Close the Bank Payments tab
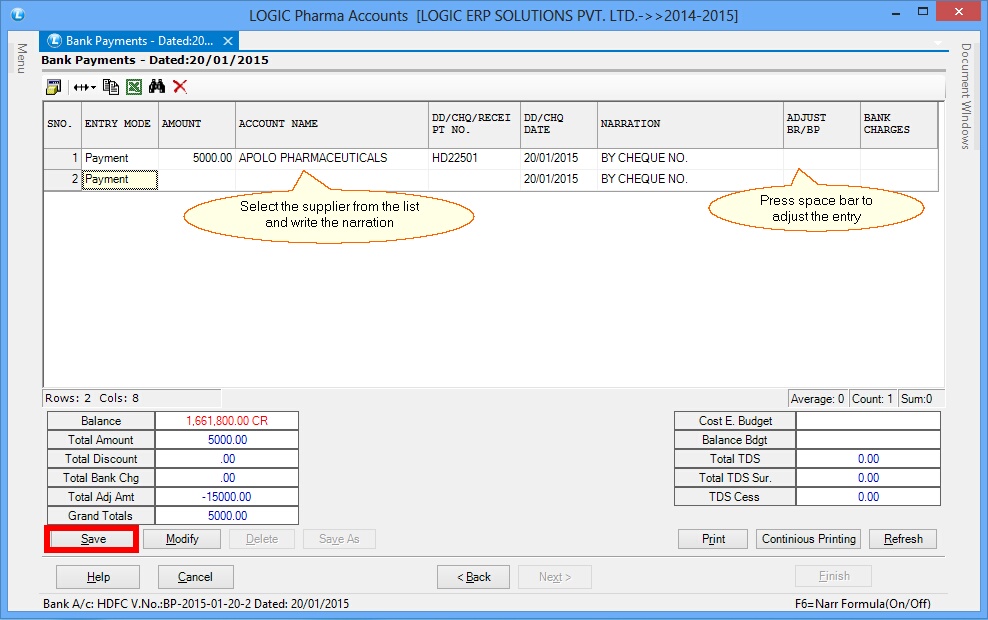 pyautogui.click(x=228, y=41)
